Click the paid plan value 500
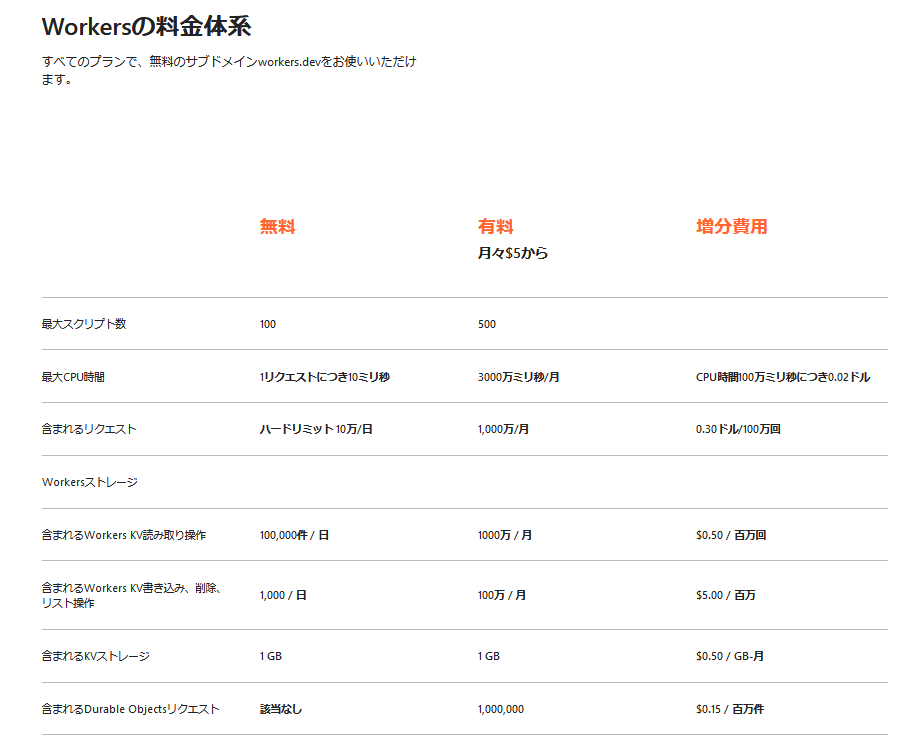 [486, 324]
